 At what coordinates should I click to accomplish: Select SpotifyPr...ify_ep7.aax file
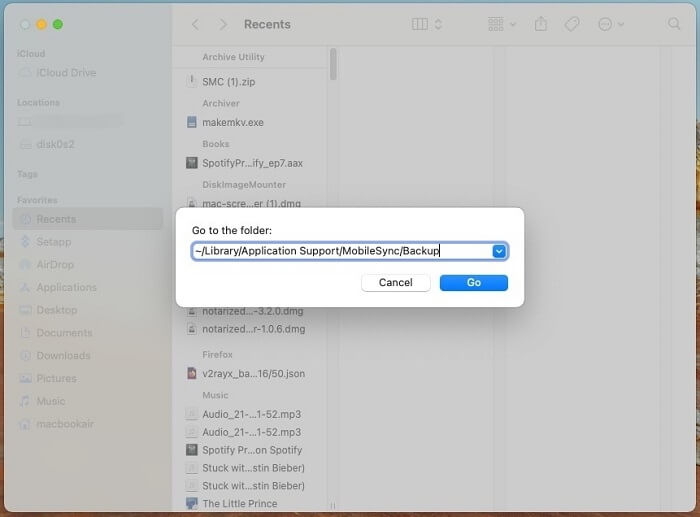pyautogui.click(x=252, y=163)
